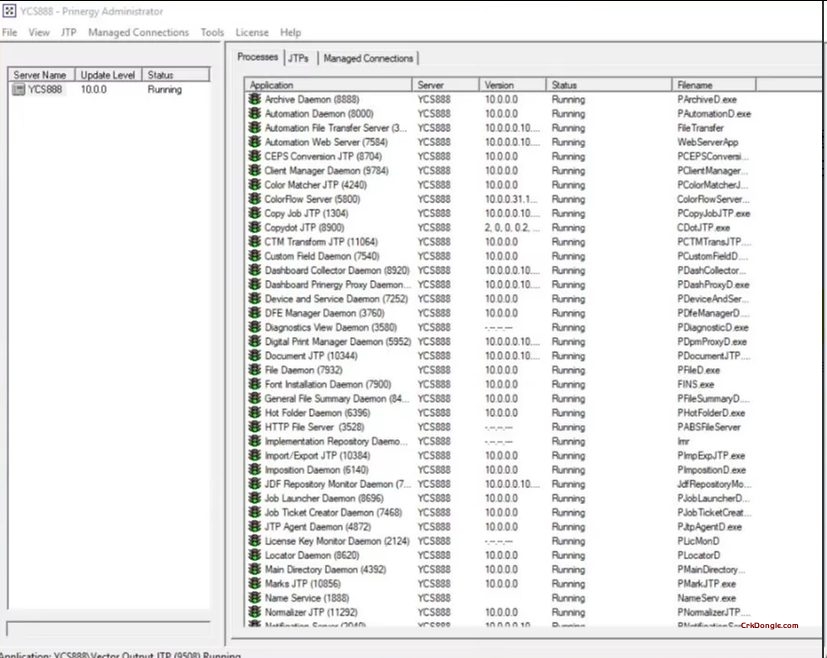Click the status icon beside Digital Print Manager Daemon
The height and width of the screenshot is (658, 827).
[255, 341]
